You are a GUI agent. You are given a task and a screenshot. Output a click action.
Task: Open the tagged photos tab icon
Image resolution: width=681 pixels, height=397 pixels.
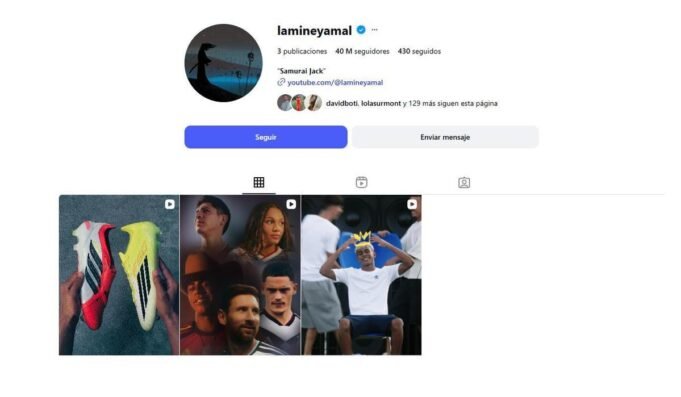click(x=464, y=182)
